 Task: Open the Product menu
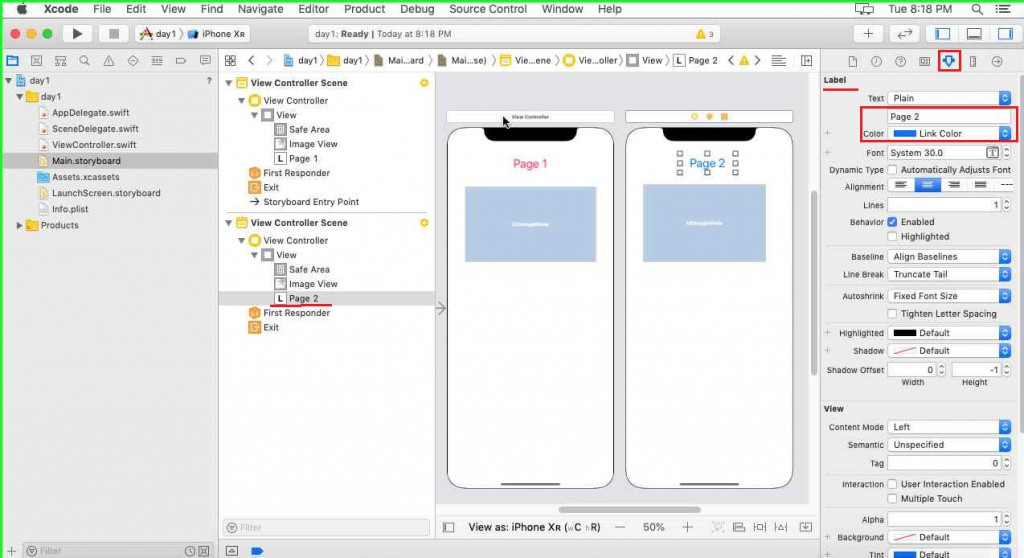(x=364, y=9)
